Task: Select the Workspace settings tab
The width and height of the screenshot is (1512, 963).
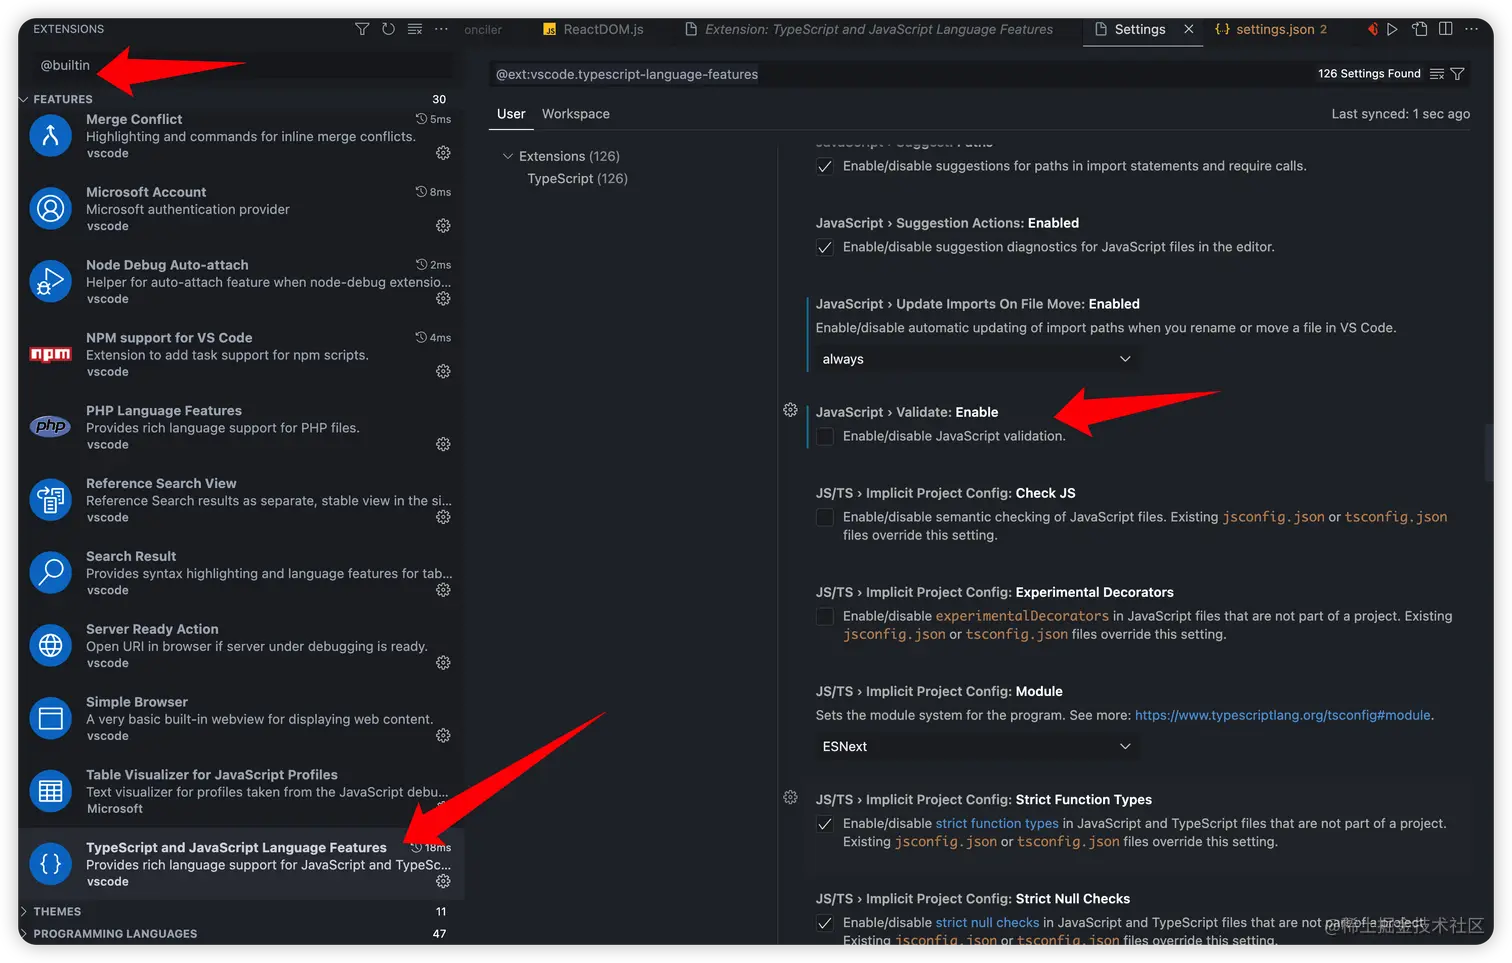Action: 576,114
